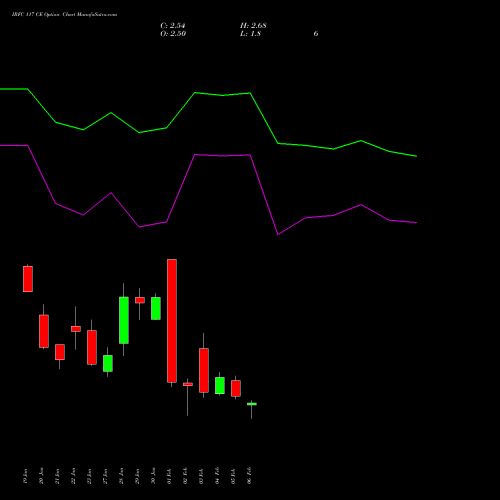This screenshot has height=500, width=500.
Task: Select the 04 Feb date label
Action: click(x=218, y=475)
